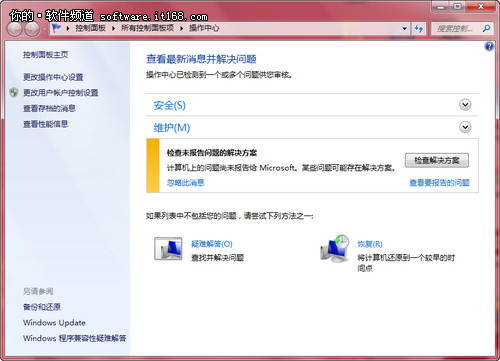Select 控制面板 breadcrumb item
Screen dimensions: 500x361
(x=91, y=28)
